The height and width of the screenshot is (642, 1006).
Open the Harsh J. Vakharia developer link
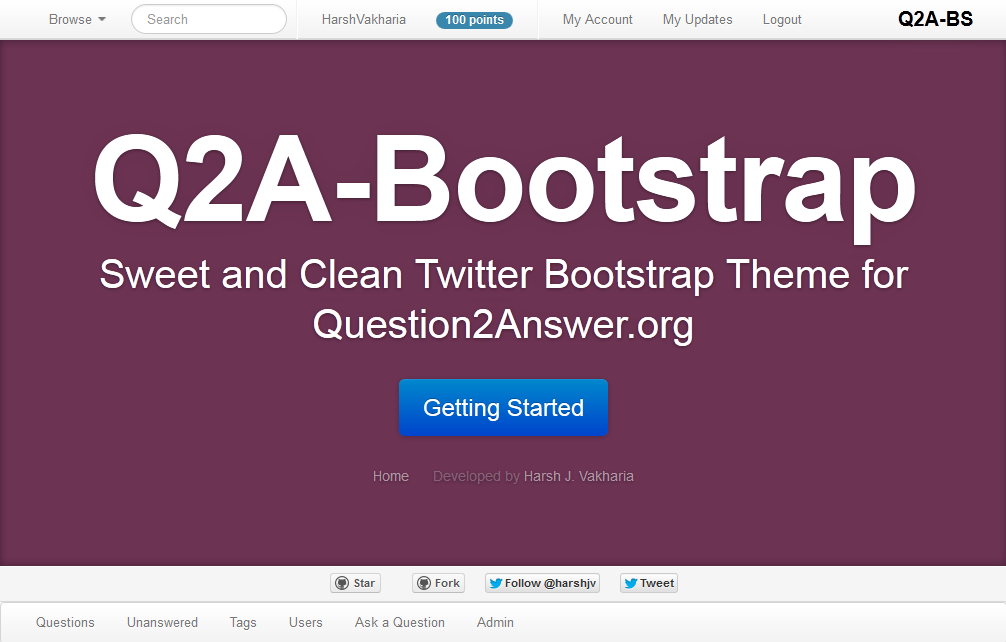pyautogui.click(x=578, y=476)
